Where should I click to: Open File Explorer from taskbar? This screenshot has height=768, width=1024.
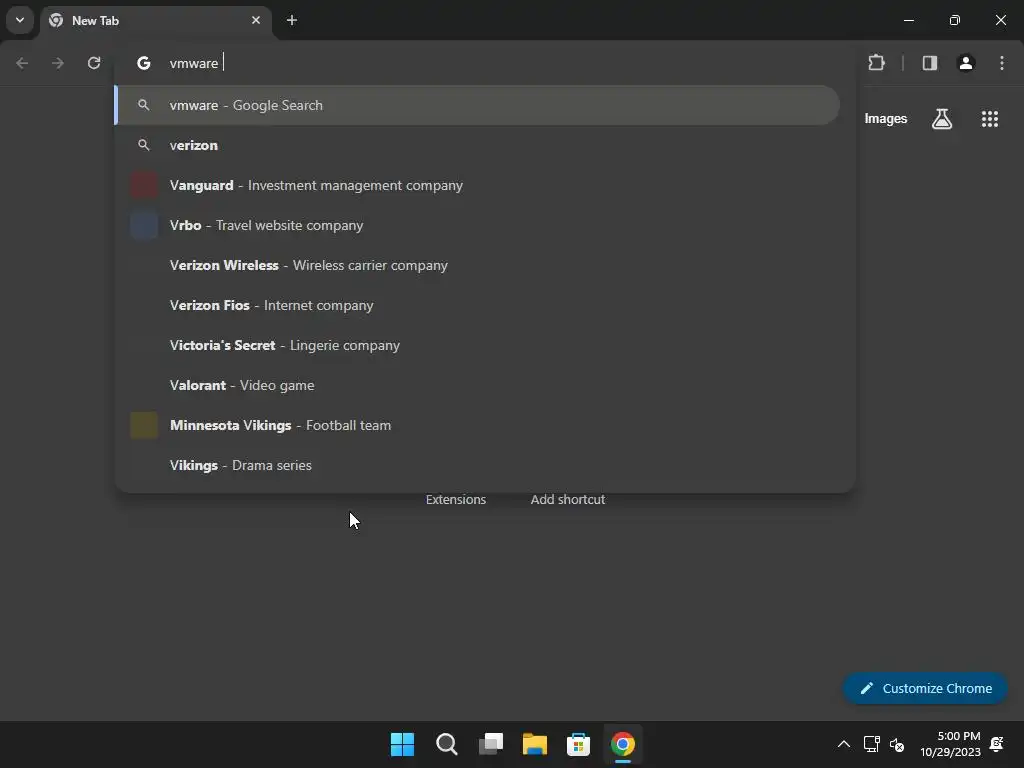pos(535,744)
